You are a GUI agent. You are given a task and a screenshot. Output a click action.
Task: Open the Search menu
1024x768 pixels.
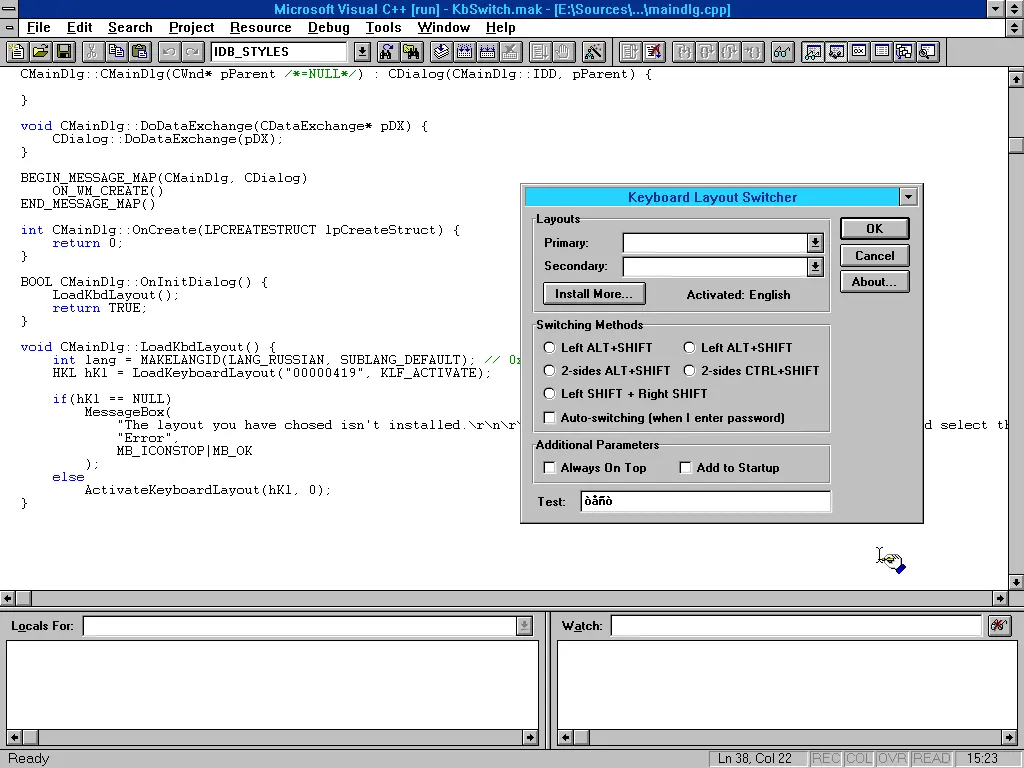(130, 27)
